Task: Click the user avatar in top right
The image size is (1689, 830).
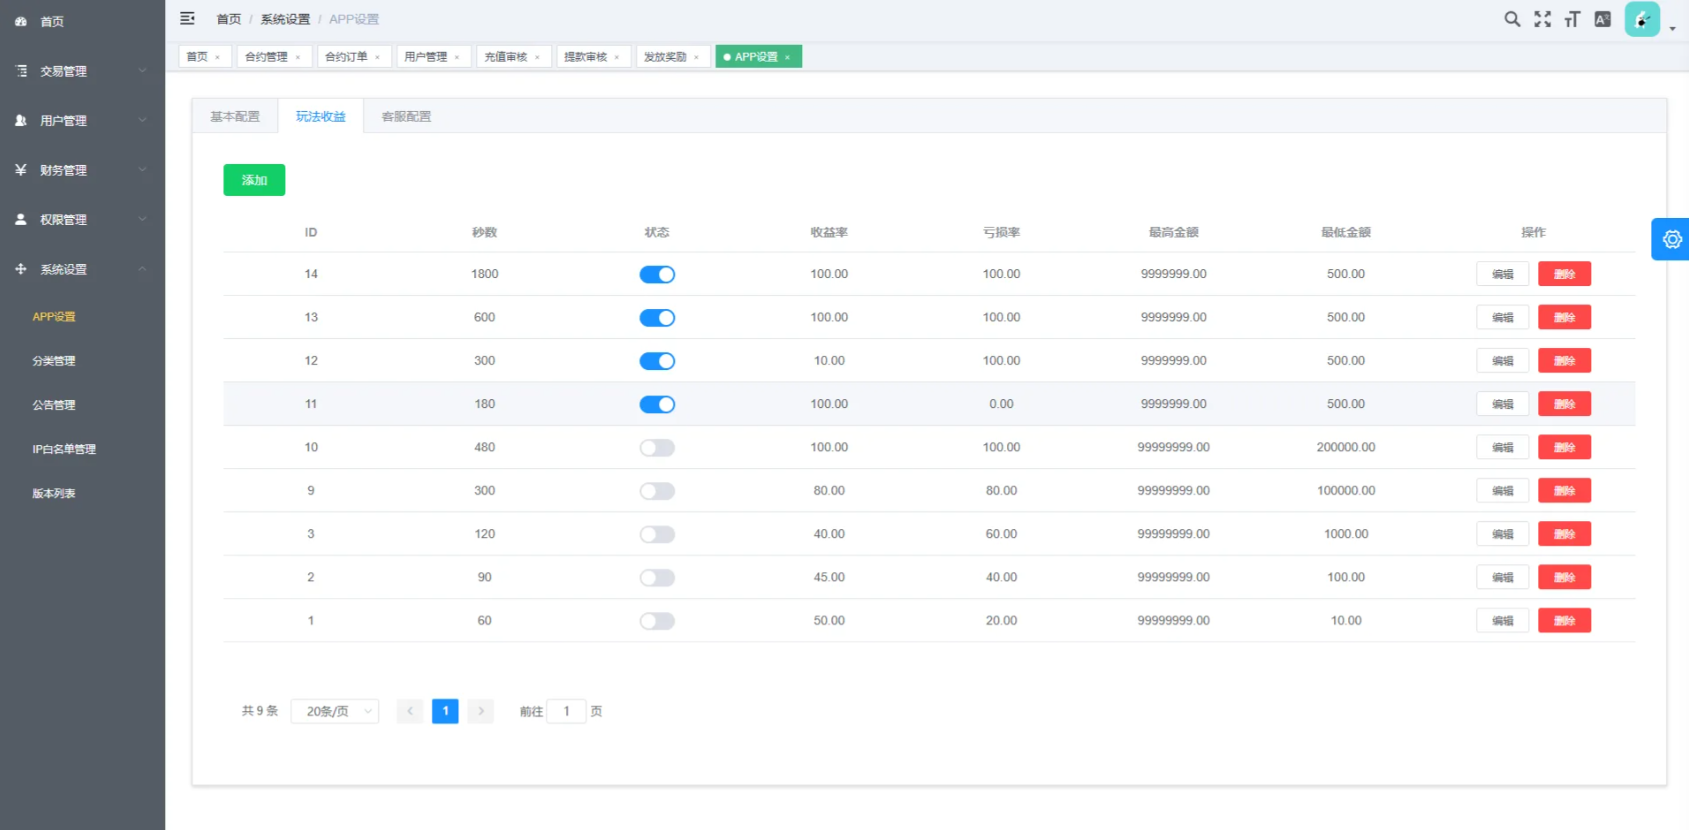Action: pyautogui.click(x=1642, y=19)
